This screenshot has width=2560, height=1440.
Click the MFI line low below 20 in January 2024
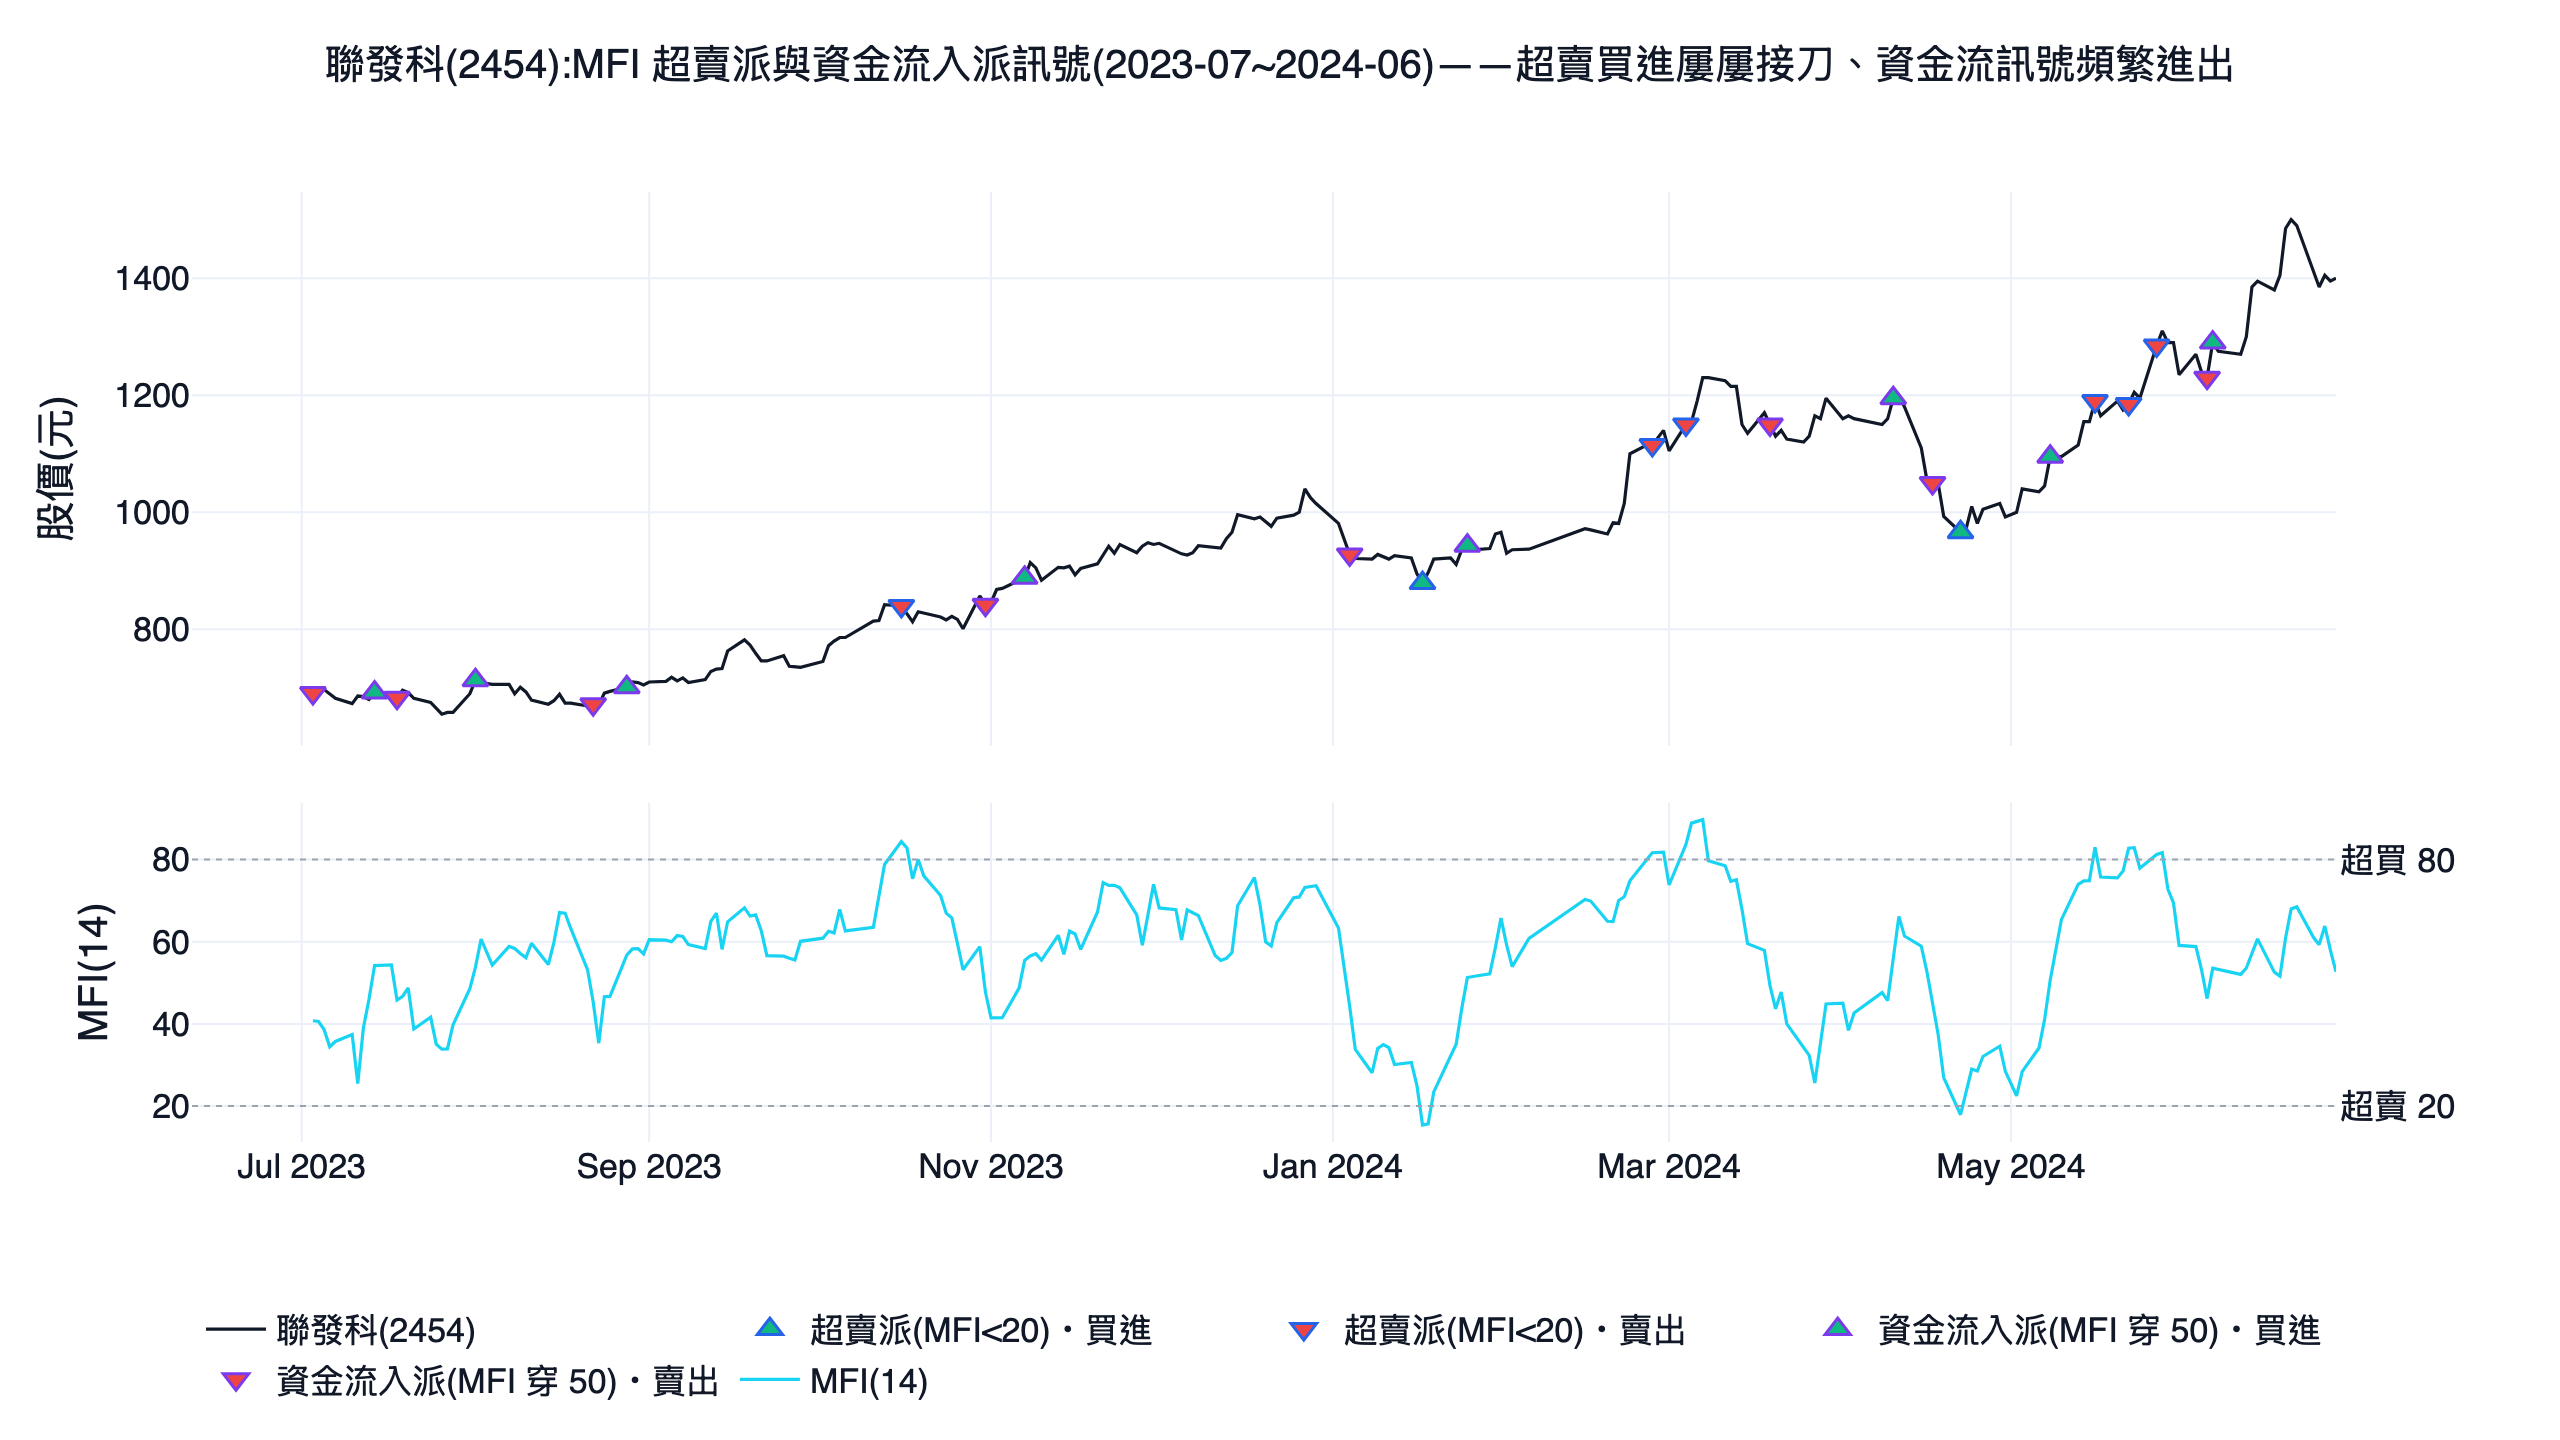pyautogui.click(x=1424, y=1124)
